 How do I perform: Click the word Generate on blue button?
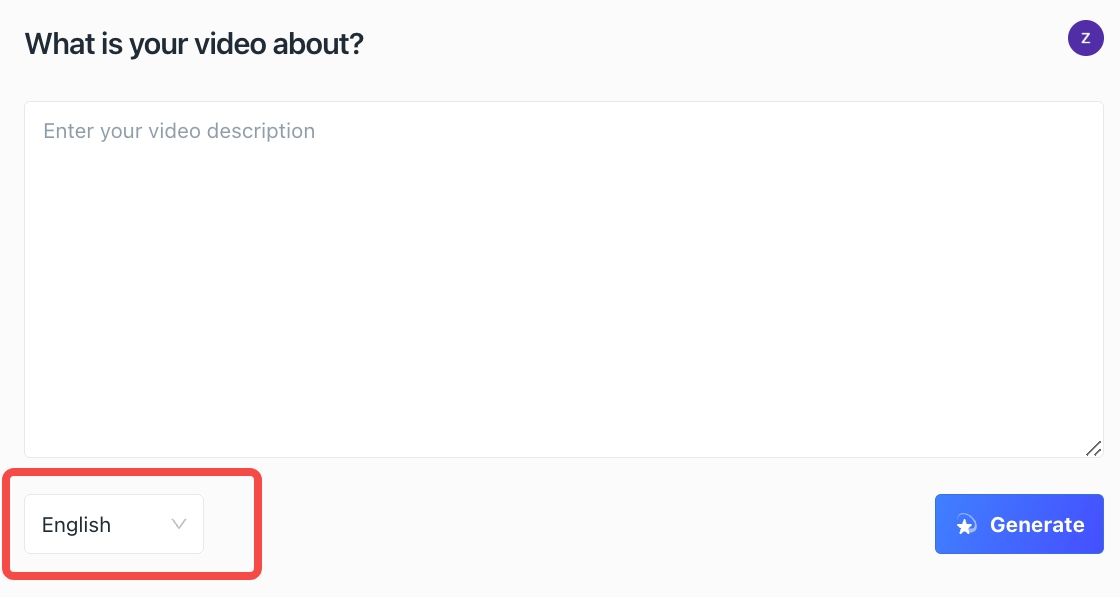click(x=1037, y=525)
